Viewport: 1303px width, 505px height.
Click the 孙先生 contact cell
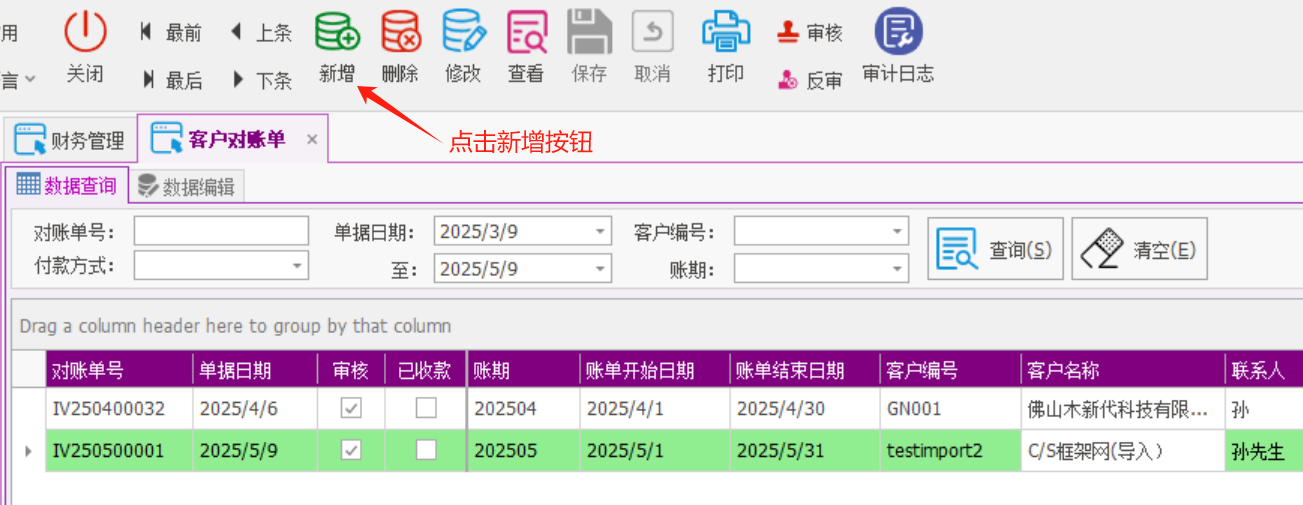coord(1264,451)
